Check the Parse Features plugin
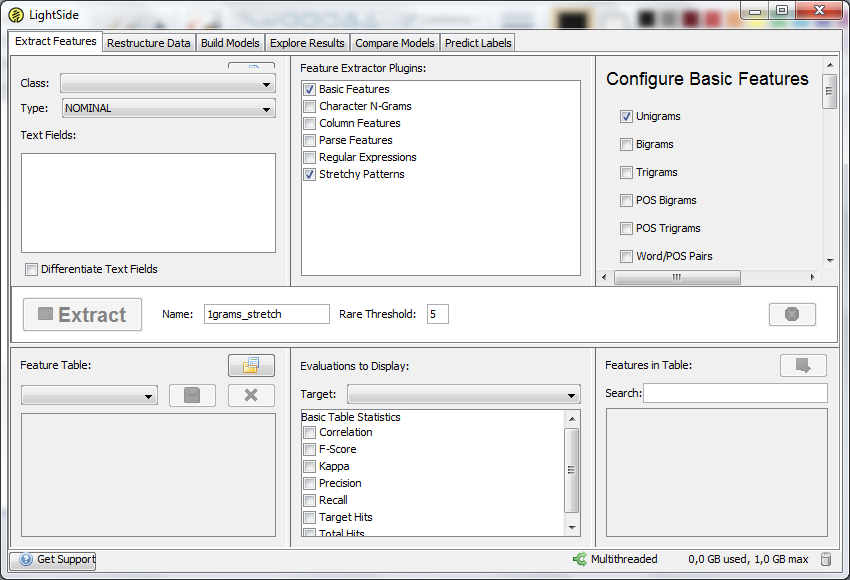The width and height of the screenshot is (850, 580). [x=310, y=140]
